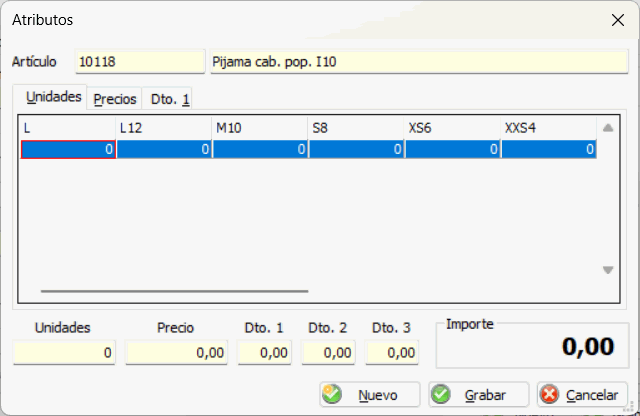Click the M10 column header
The width and height of the screenshot is (640, 416).
260,128
